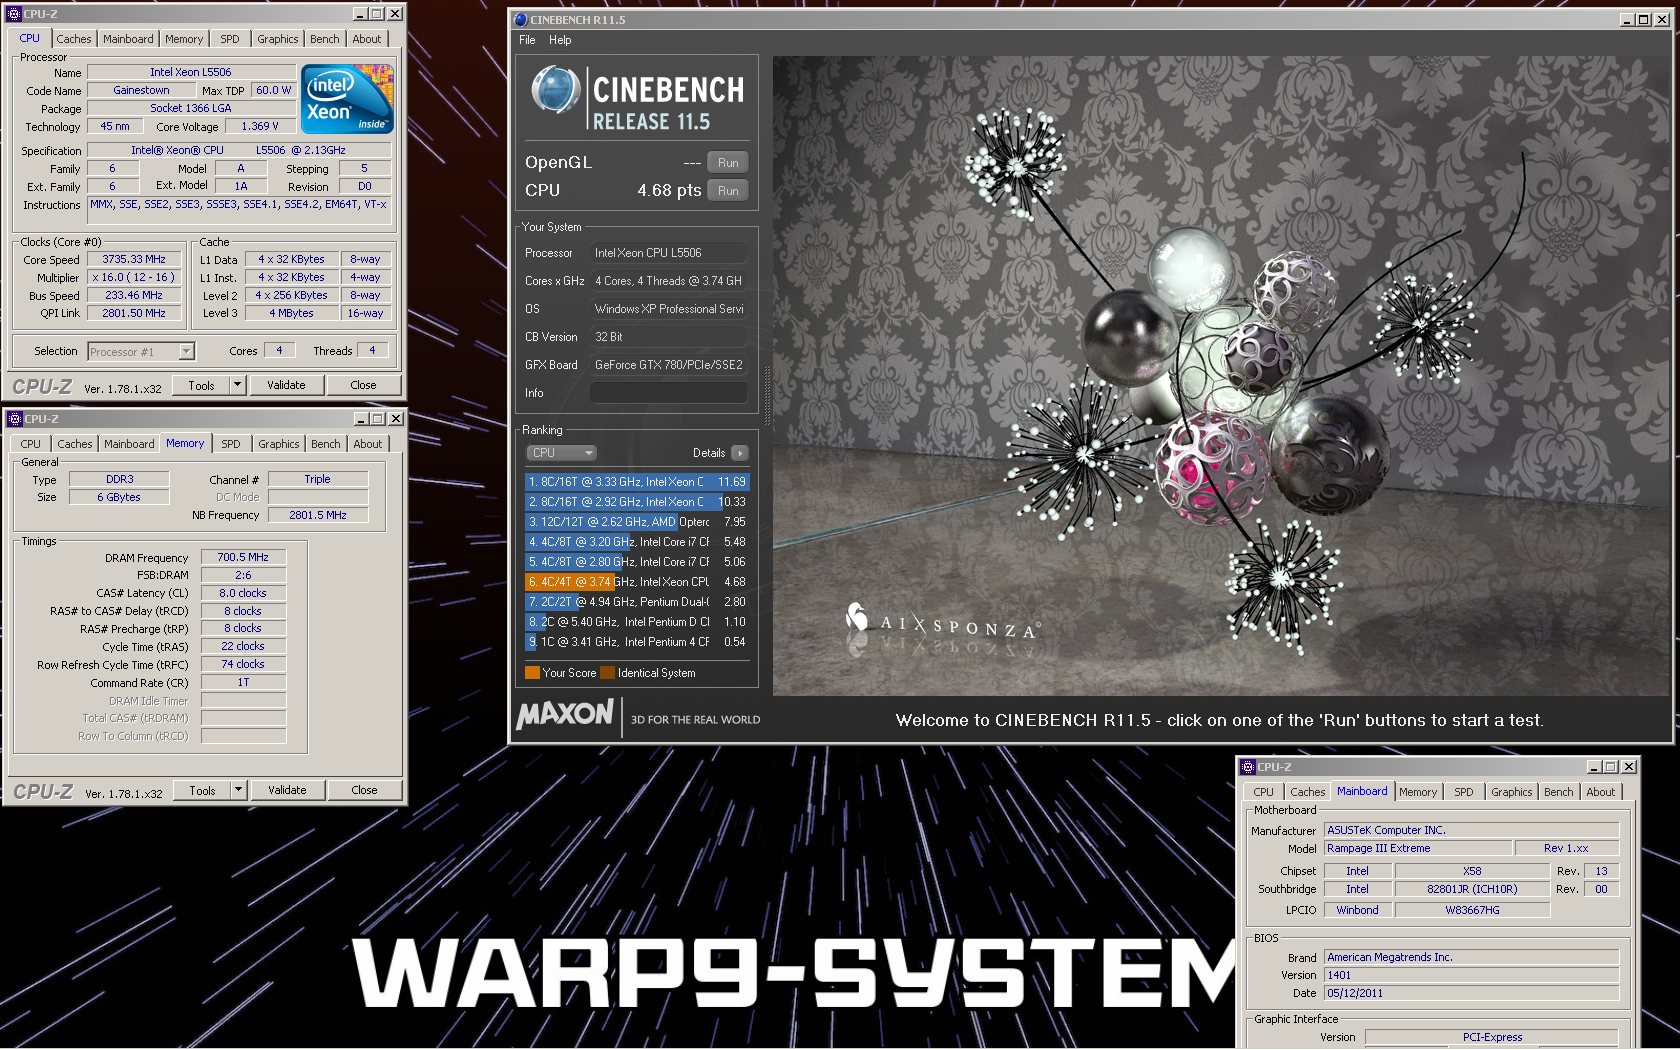1680x1050 pixels.
Task: Open the File menu in Cinebench
Action: click(527, 40)
